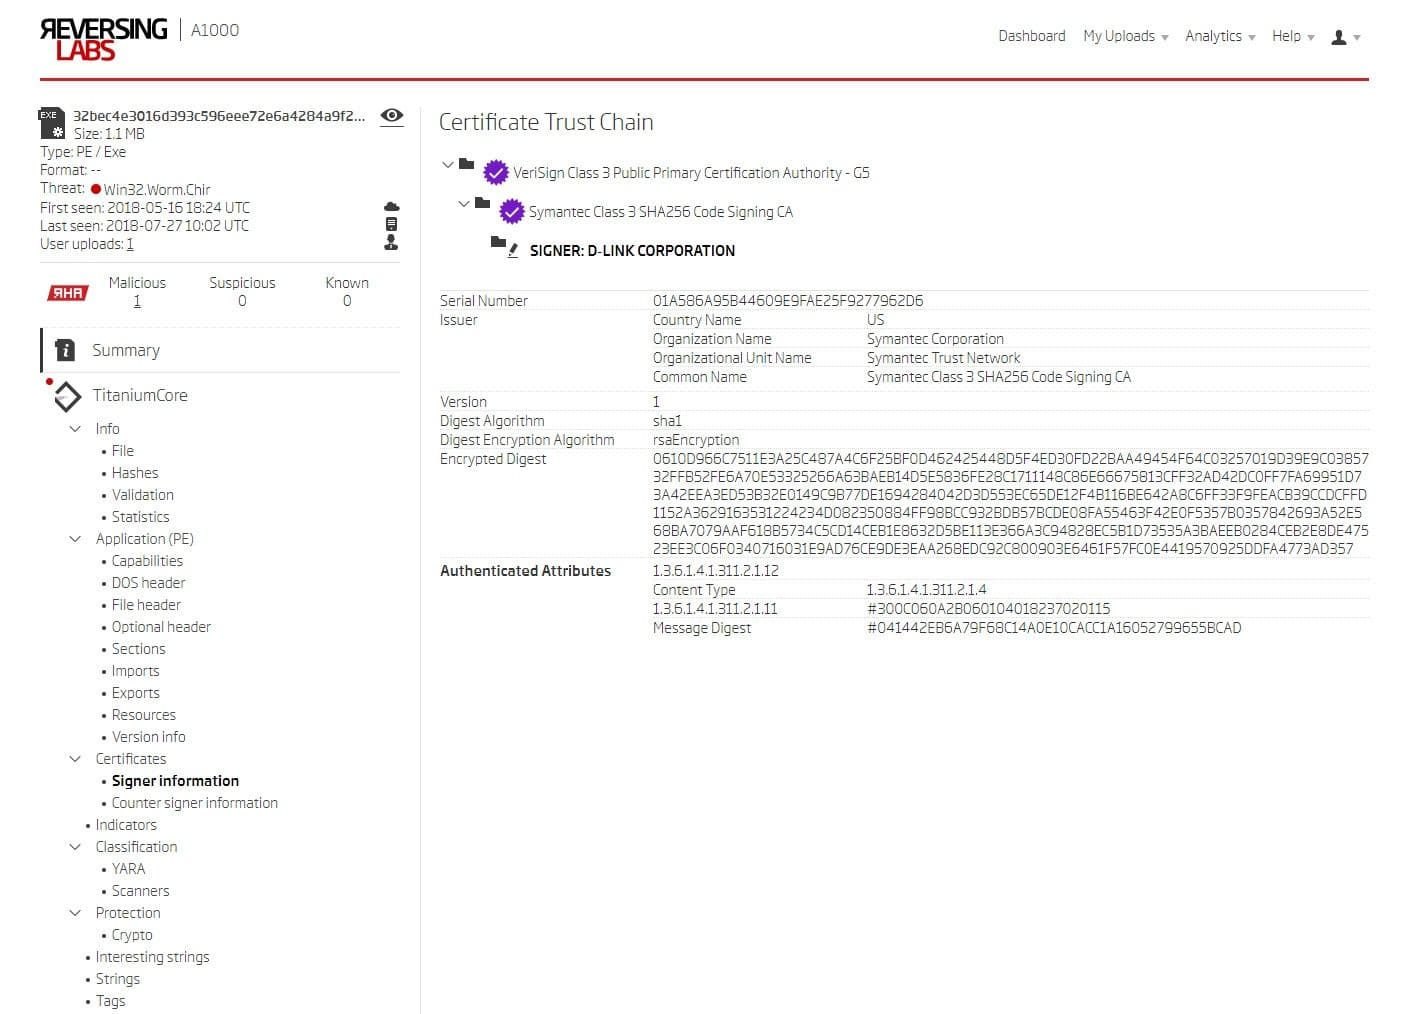Select the user uploader icon
The width and height of the screenshot is (1409, 1014).
[391, 243]
